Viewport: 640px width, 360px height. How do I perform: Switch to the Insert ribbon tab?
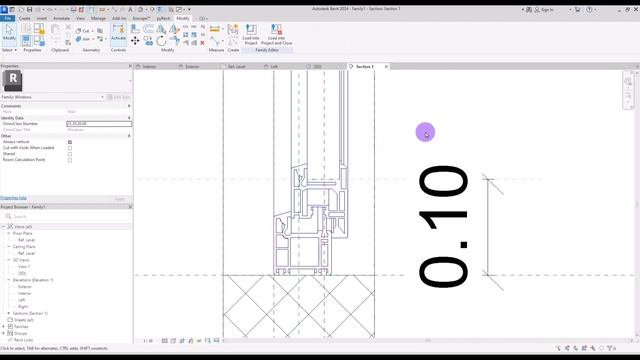42,18
